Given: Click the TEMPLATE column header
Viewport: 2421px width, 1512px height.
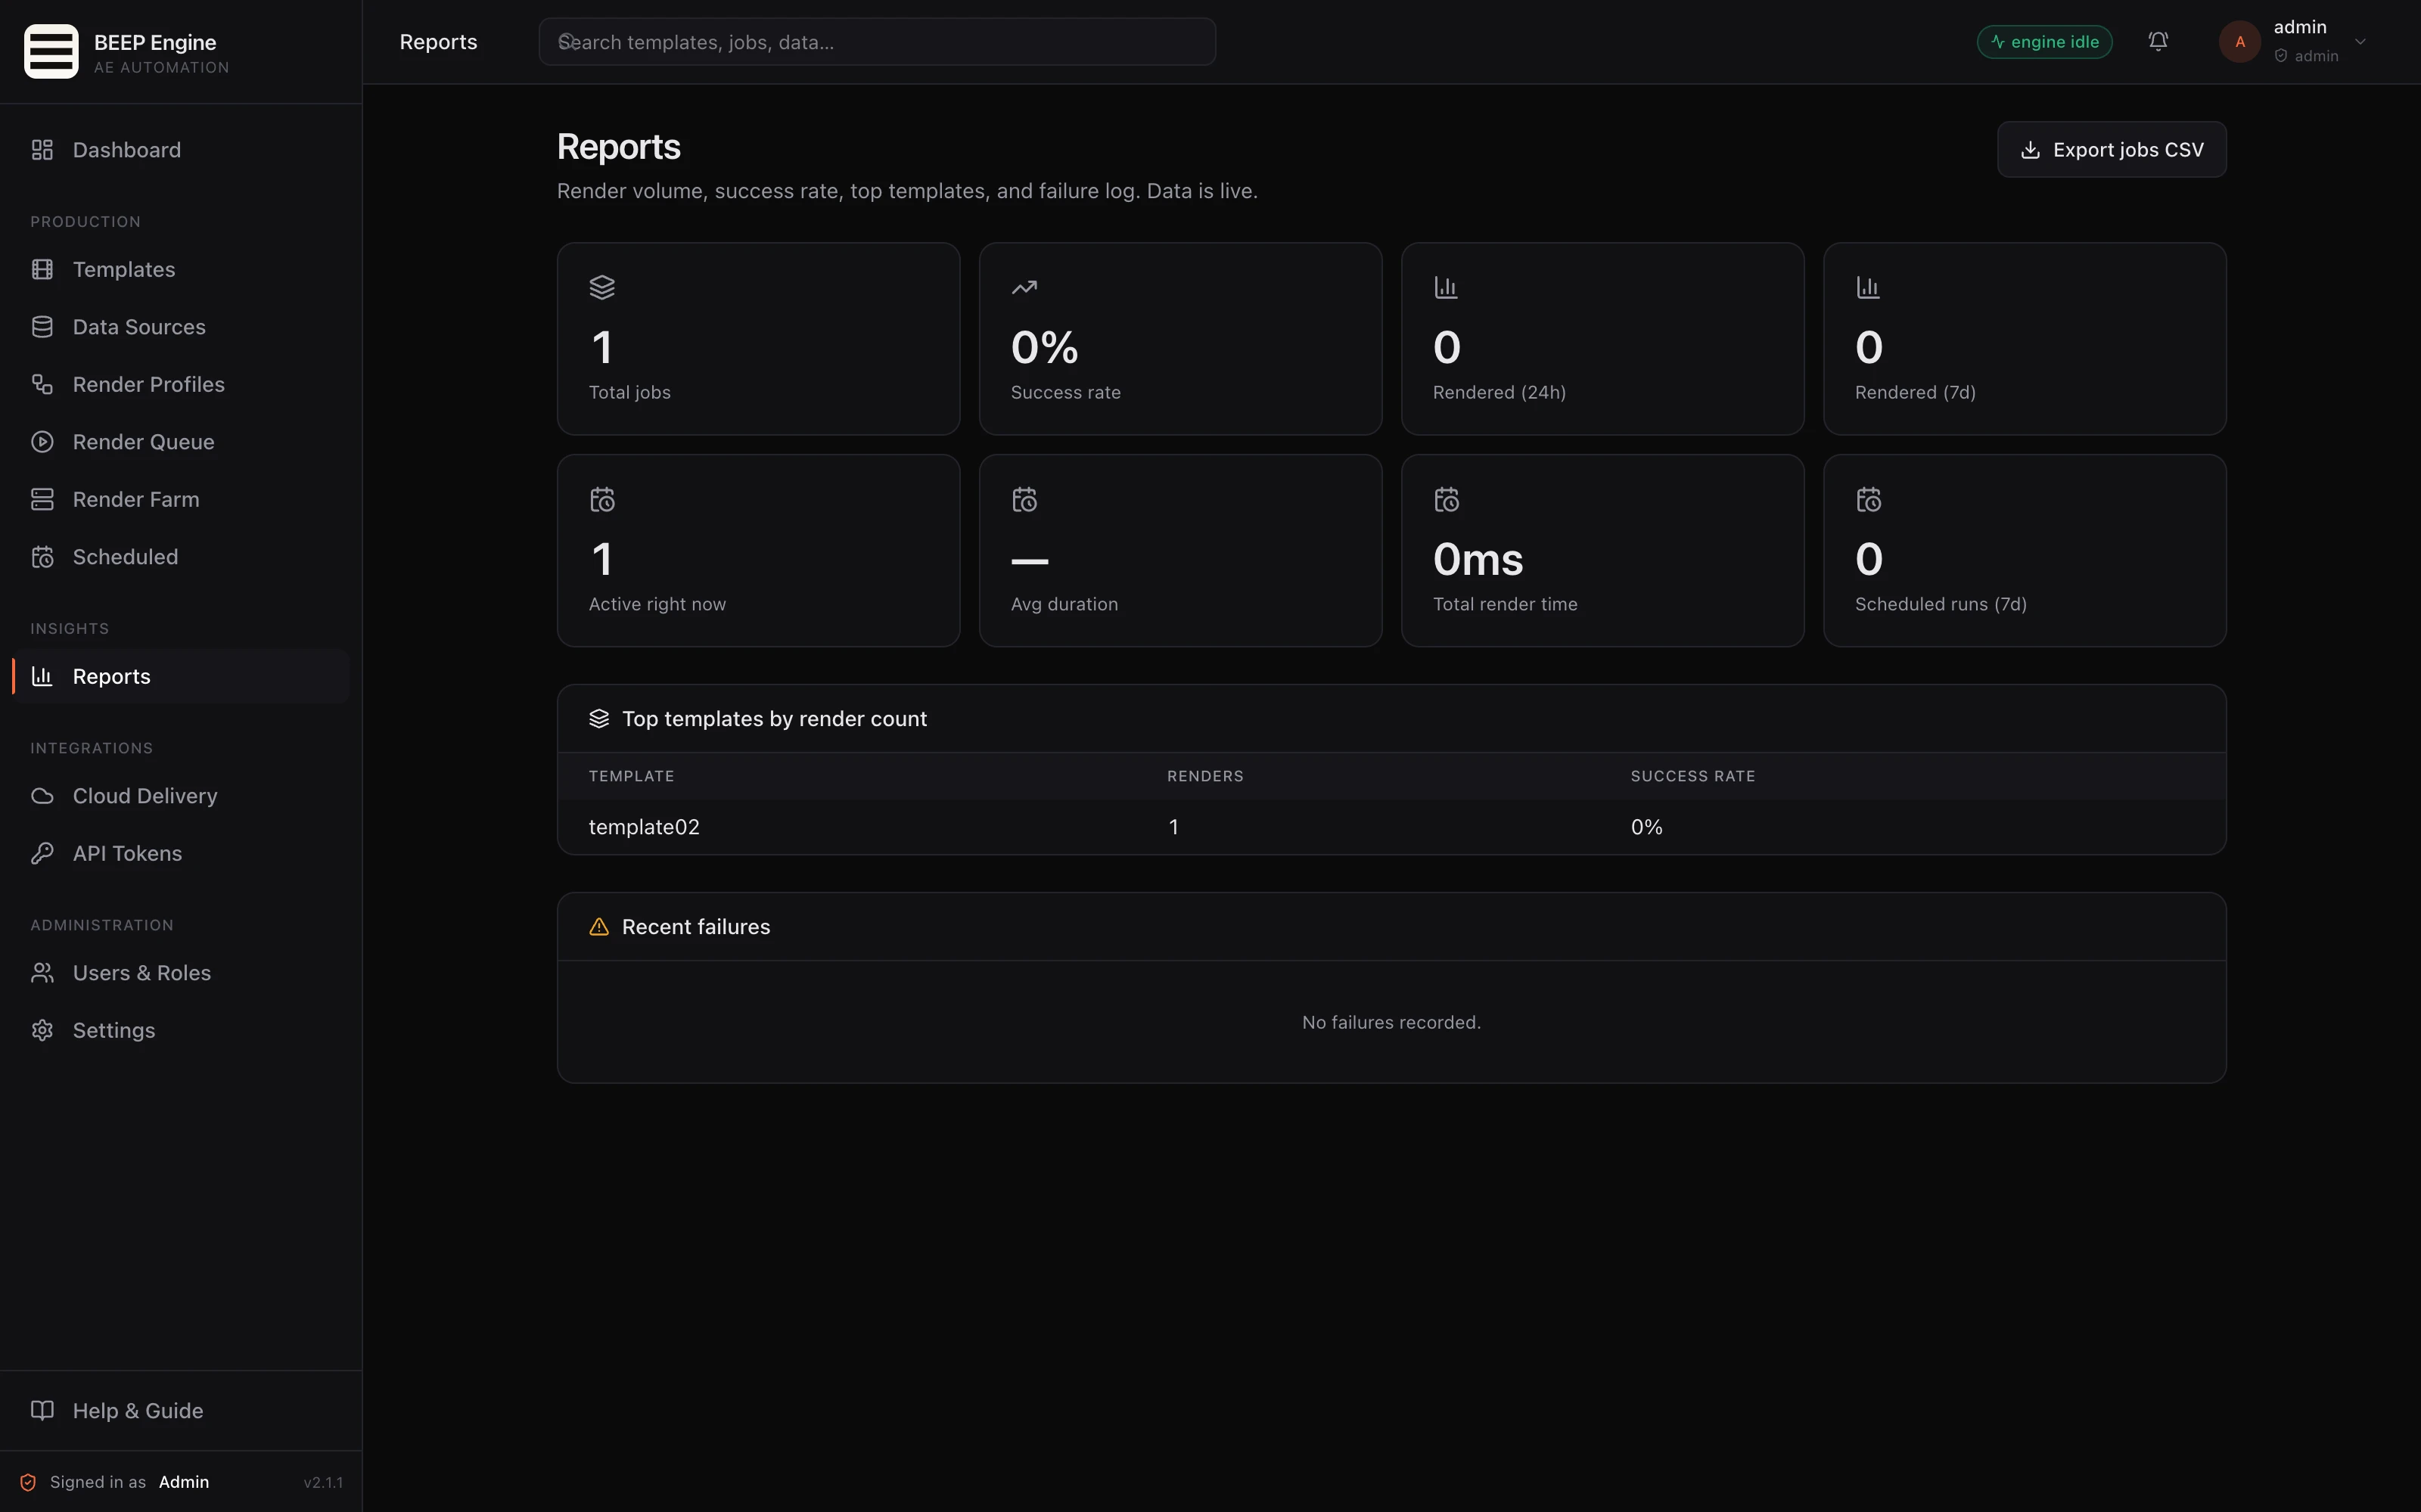Looking at the screenshot, I should [631, 776].
